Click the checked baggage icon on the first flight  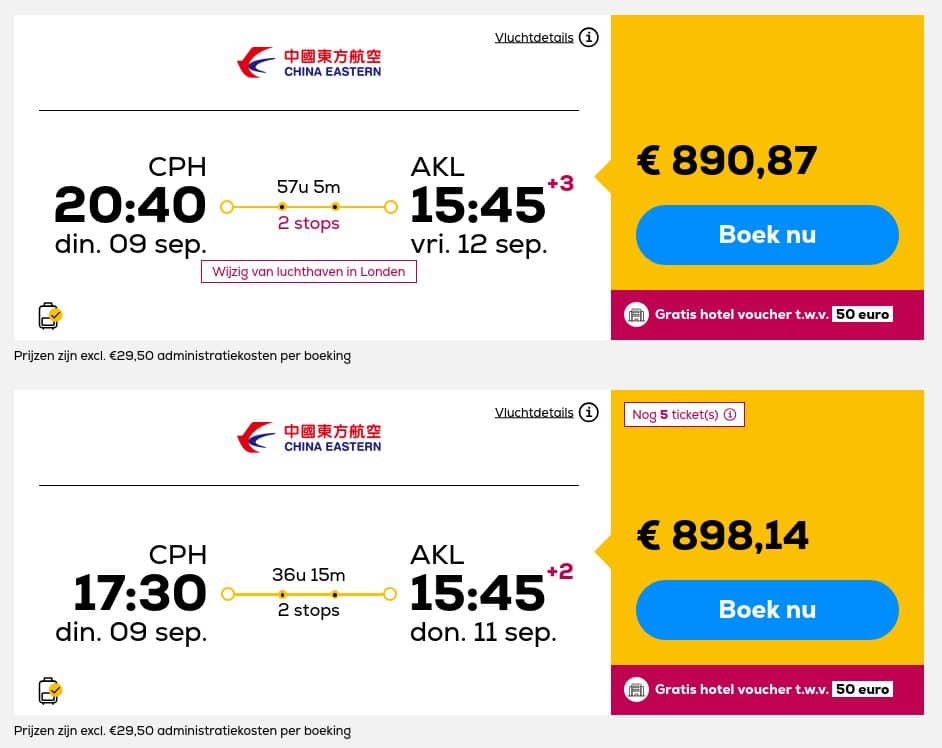point(49,315)
